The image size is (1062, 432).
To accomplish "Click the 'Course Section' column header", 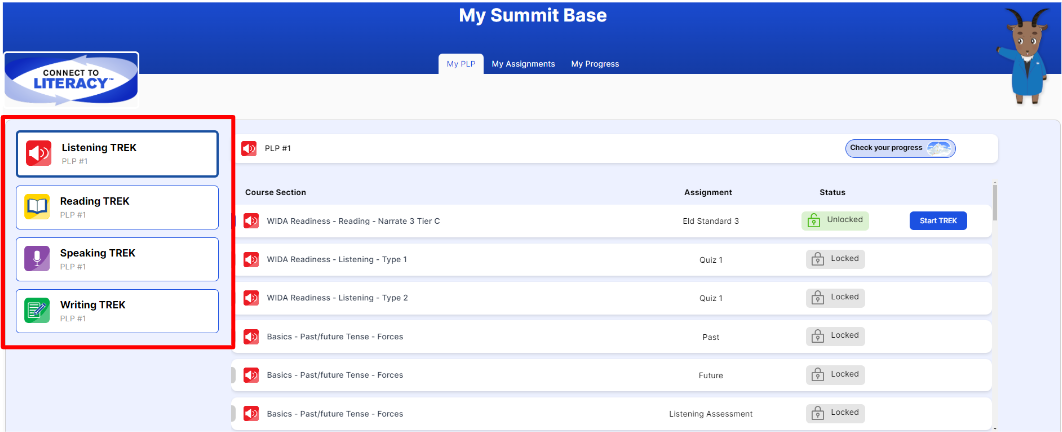I will [276, 192].
